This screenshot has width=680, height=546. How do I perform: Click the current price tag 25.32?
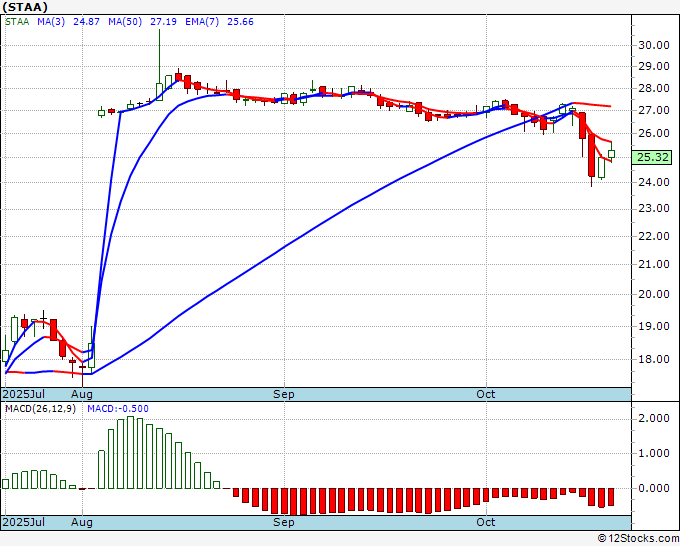pyautogui.click(x=652, y=157)
